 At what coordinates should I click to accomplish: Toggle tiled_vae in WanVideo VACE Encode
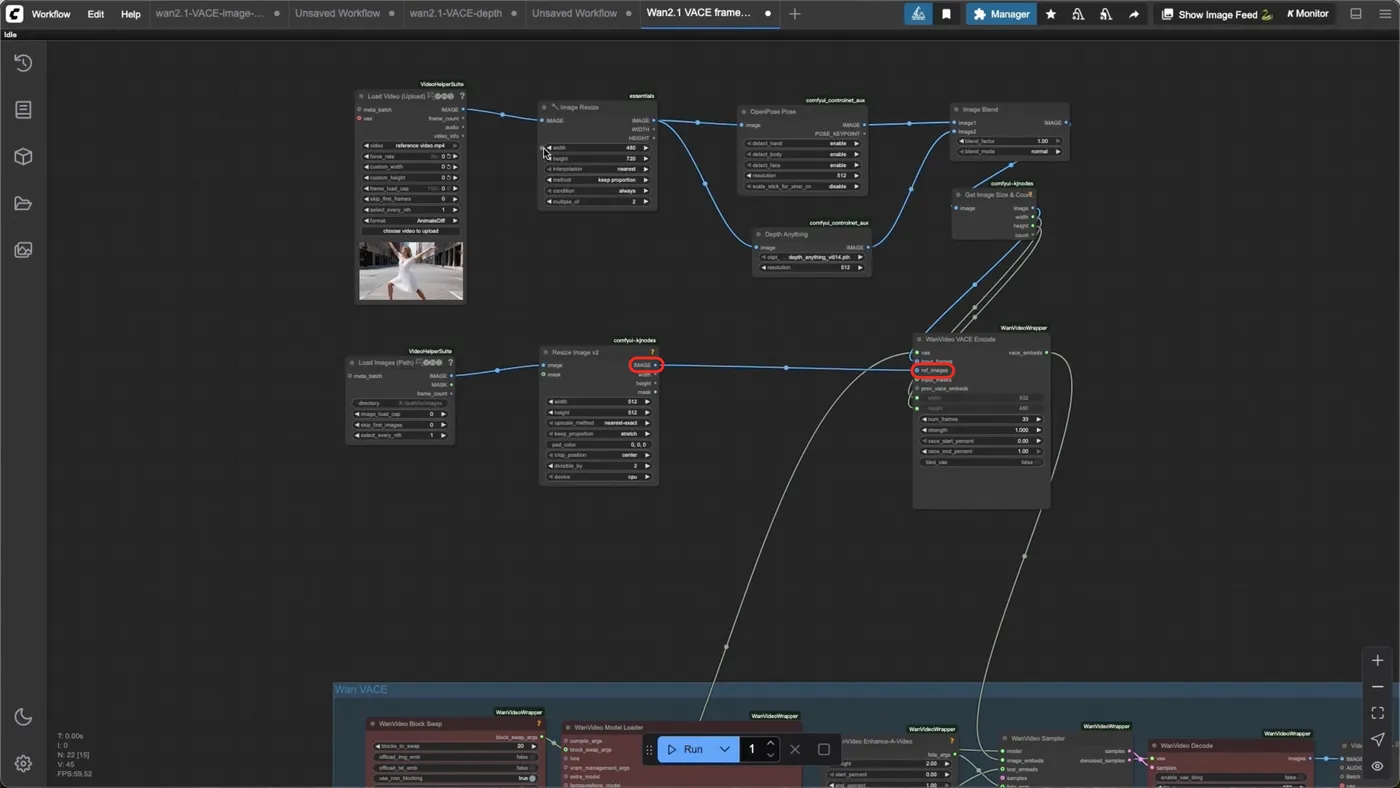click(980, 462)
